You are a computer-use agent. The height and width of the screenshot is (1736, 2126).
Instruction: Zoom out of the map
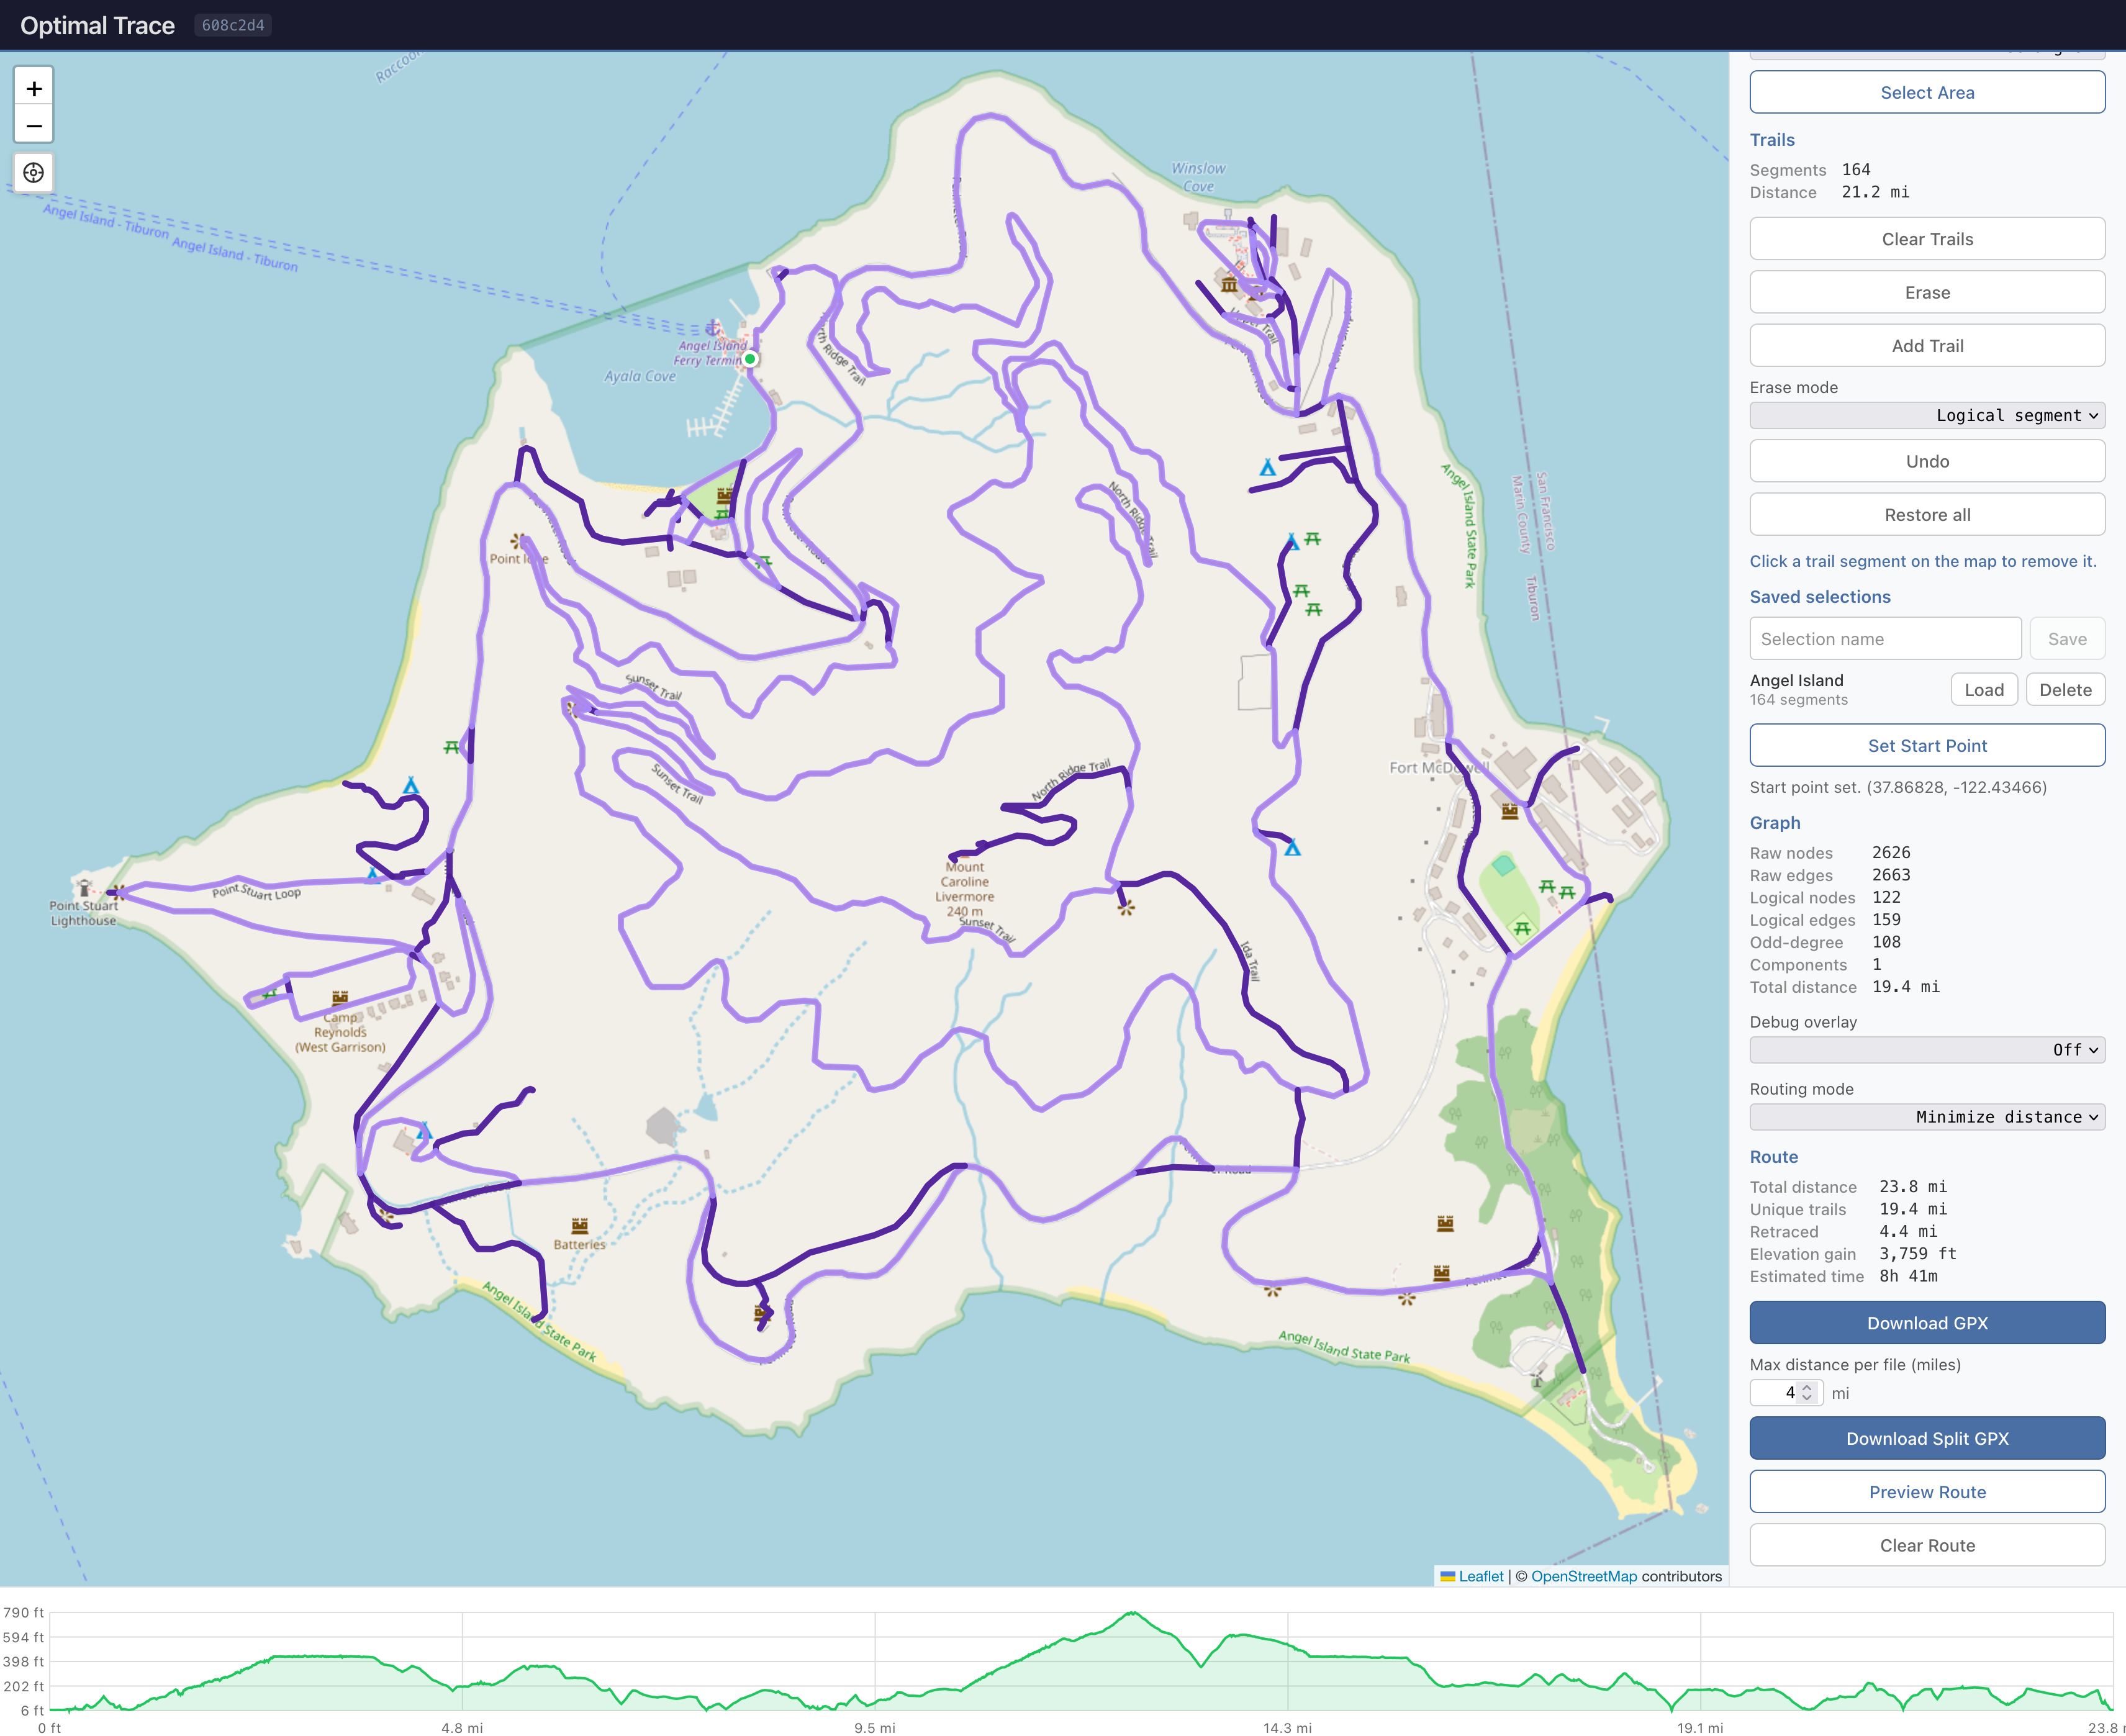coord(34,126)
